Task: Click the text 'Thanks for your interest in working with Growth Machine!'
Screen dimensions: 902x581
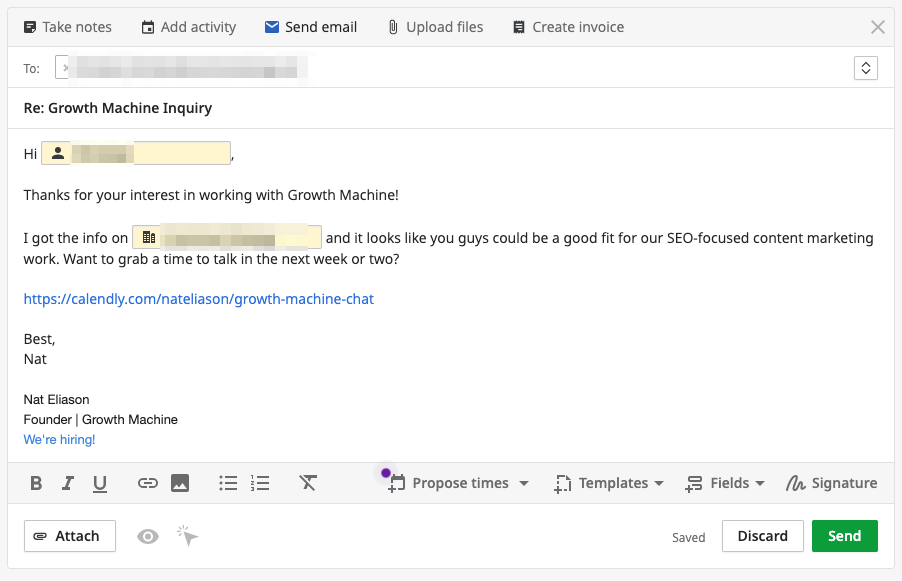Action: click(211, 195)
